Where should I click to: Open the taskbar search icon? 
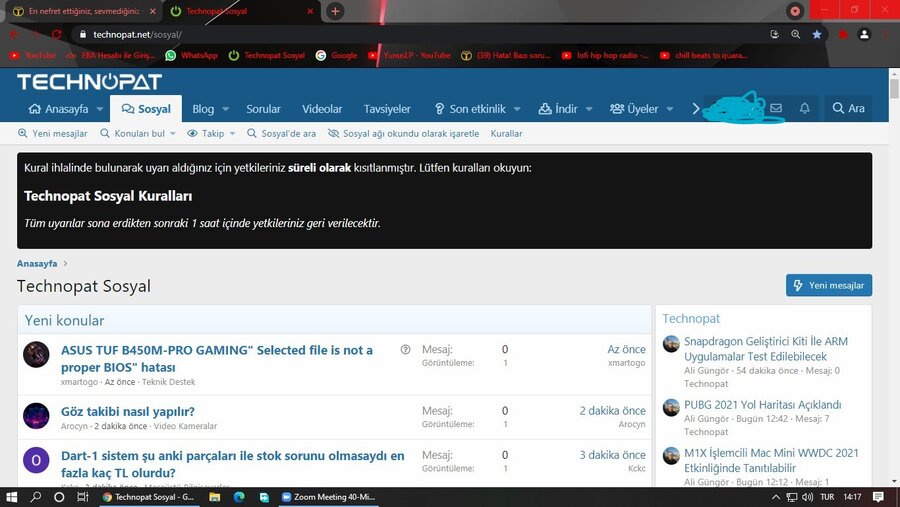[x=36, y=497]
